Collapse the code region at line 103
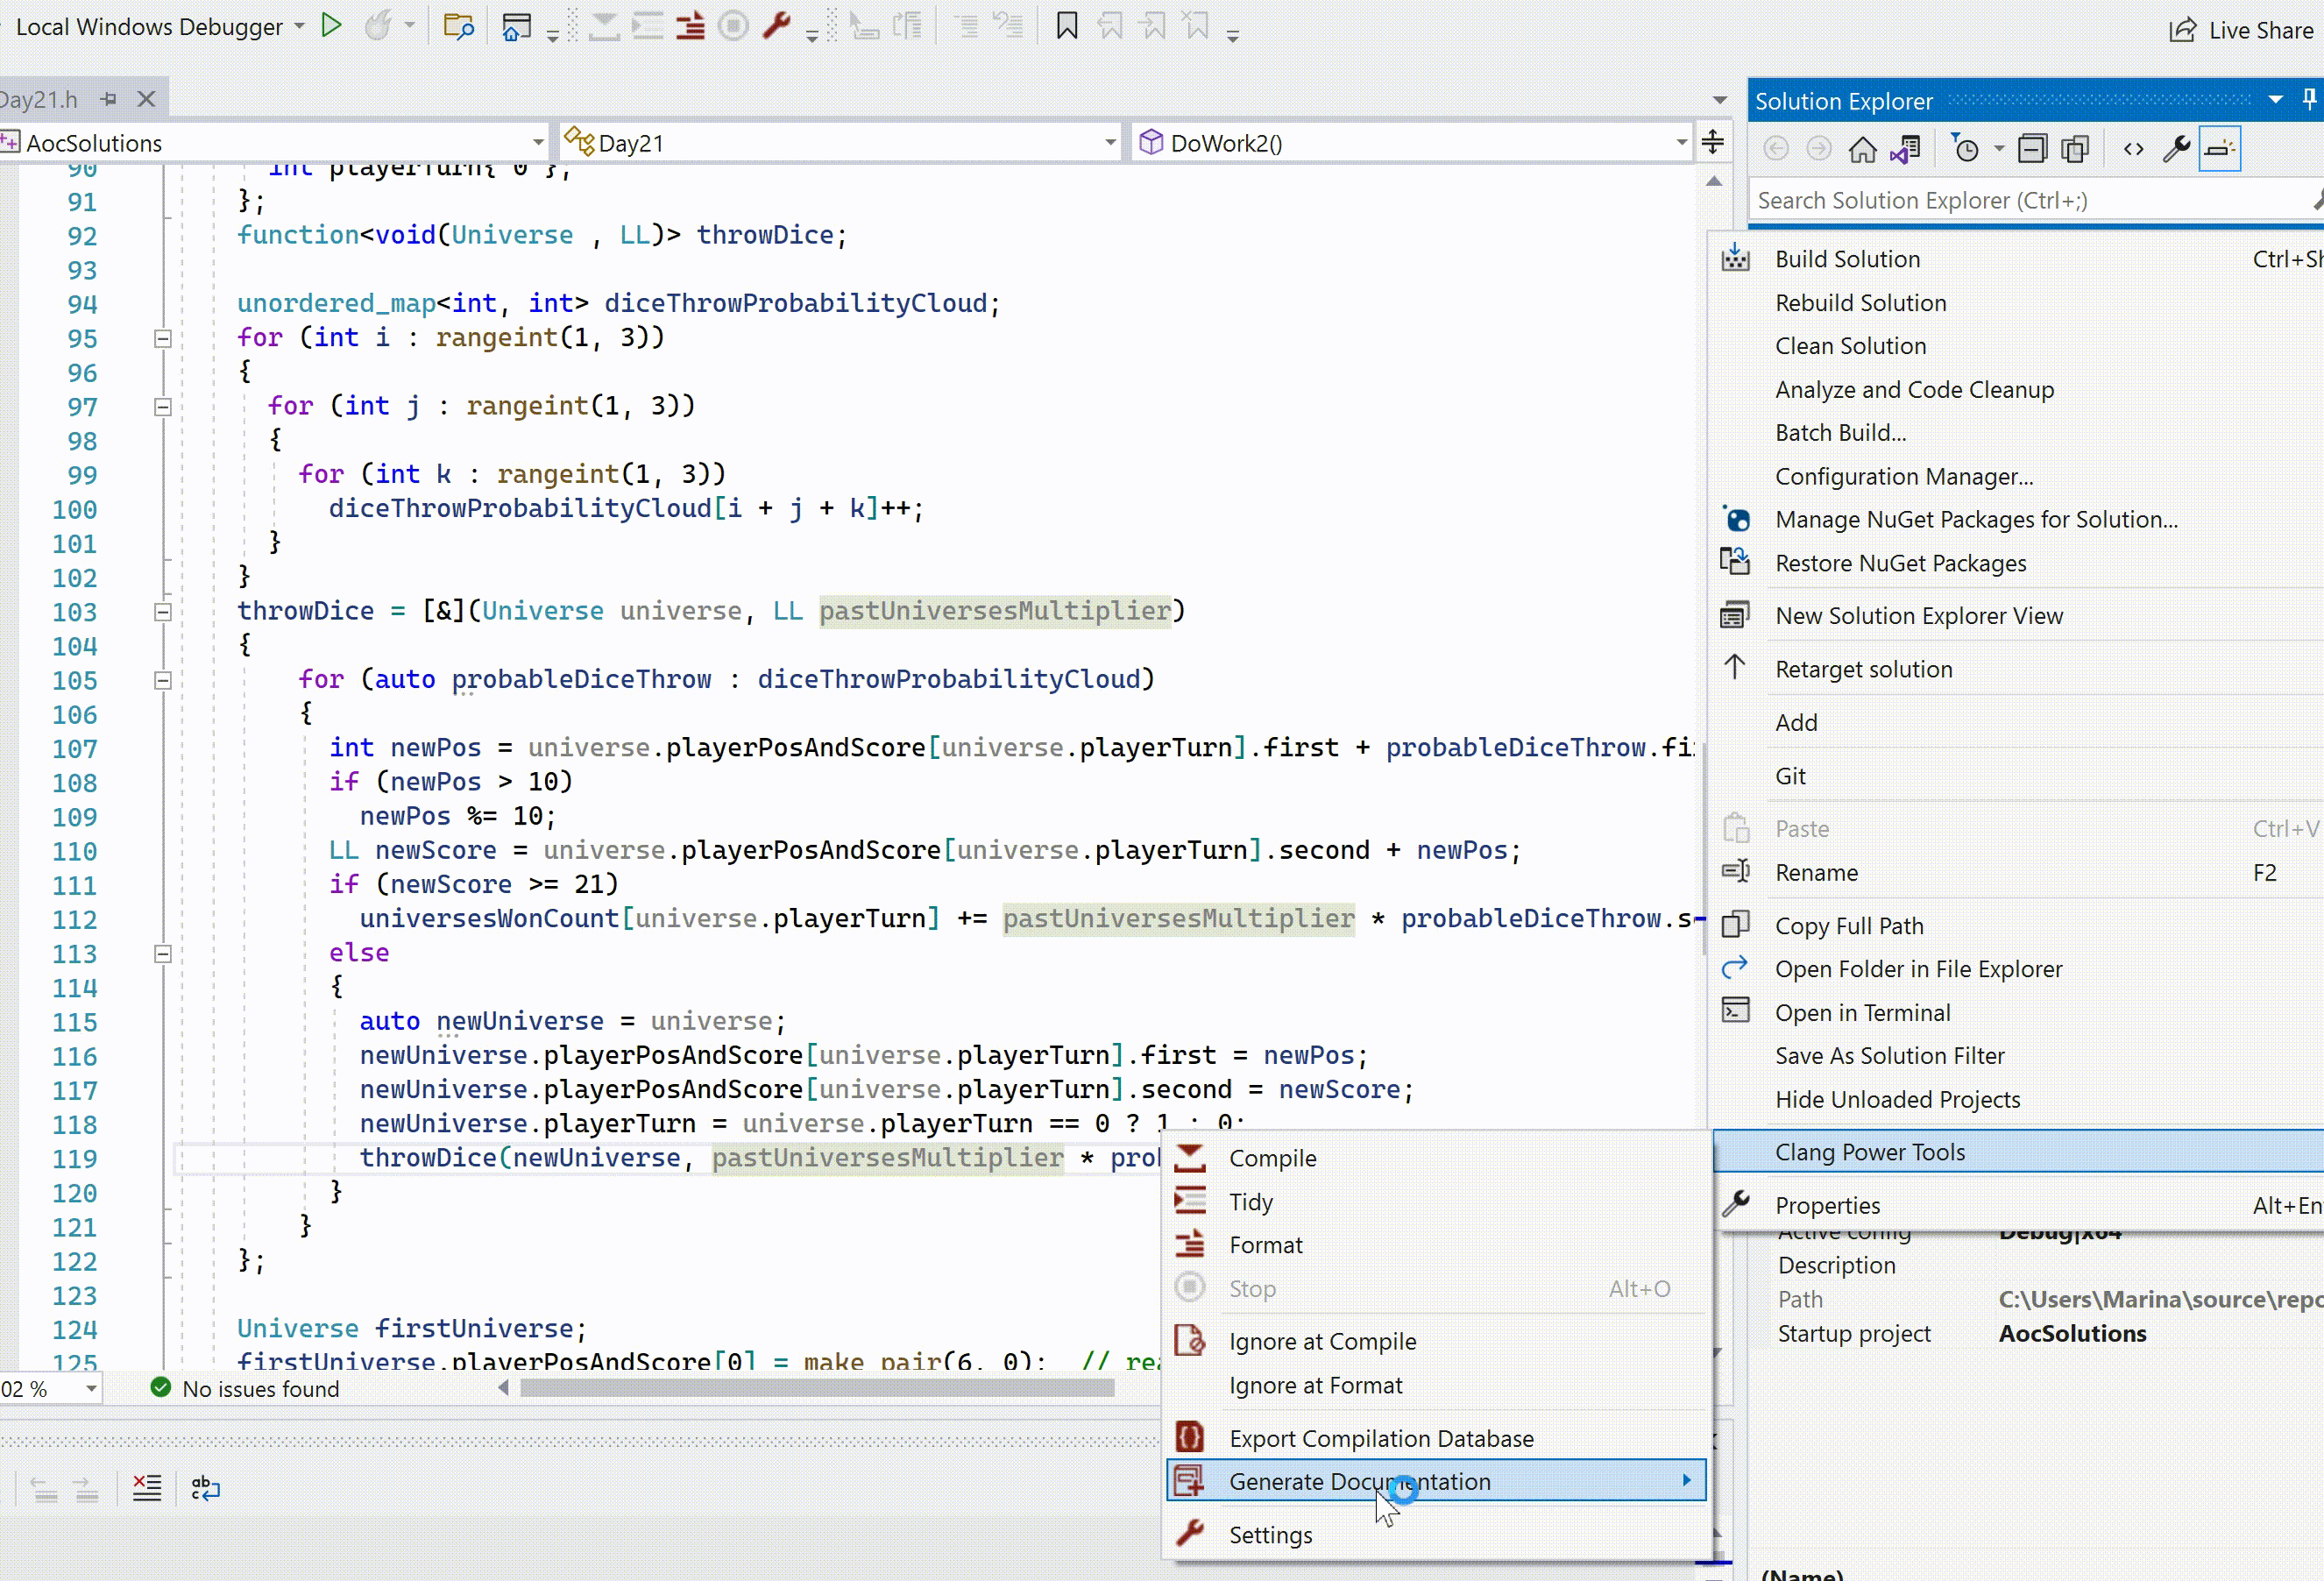Screen dimensions: 2324x1581 (162, 612)
